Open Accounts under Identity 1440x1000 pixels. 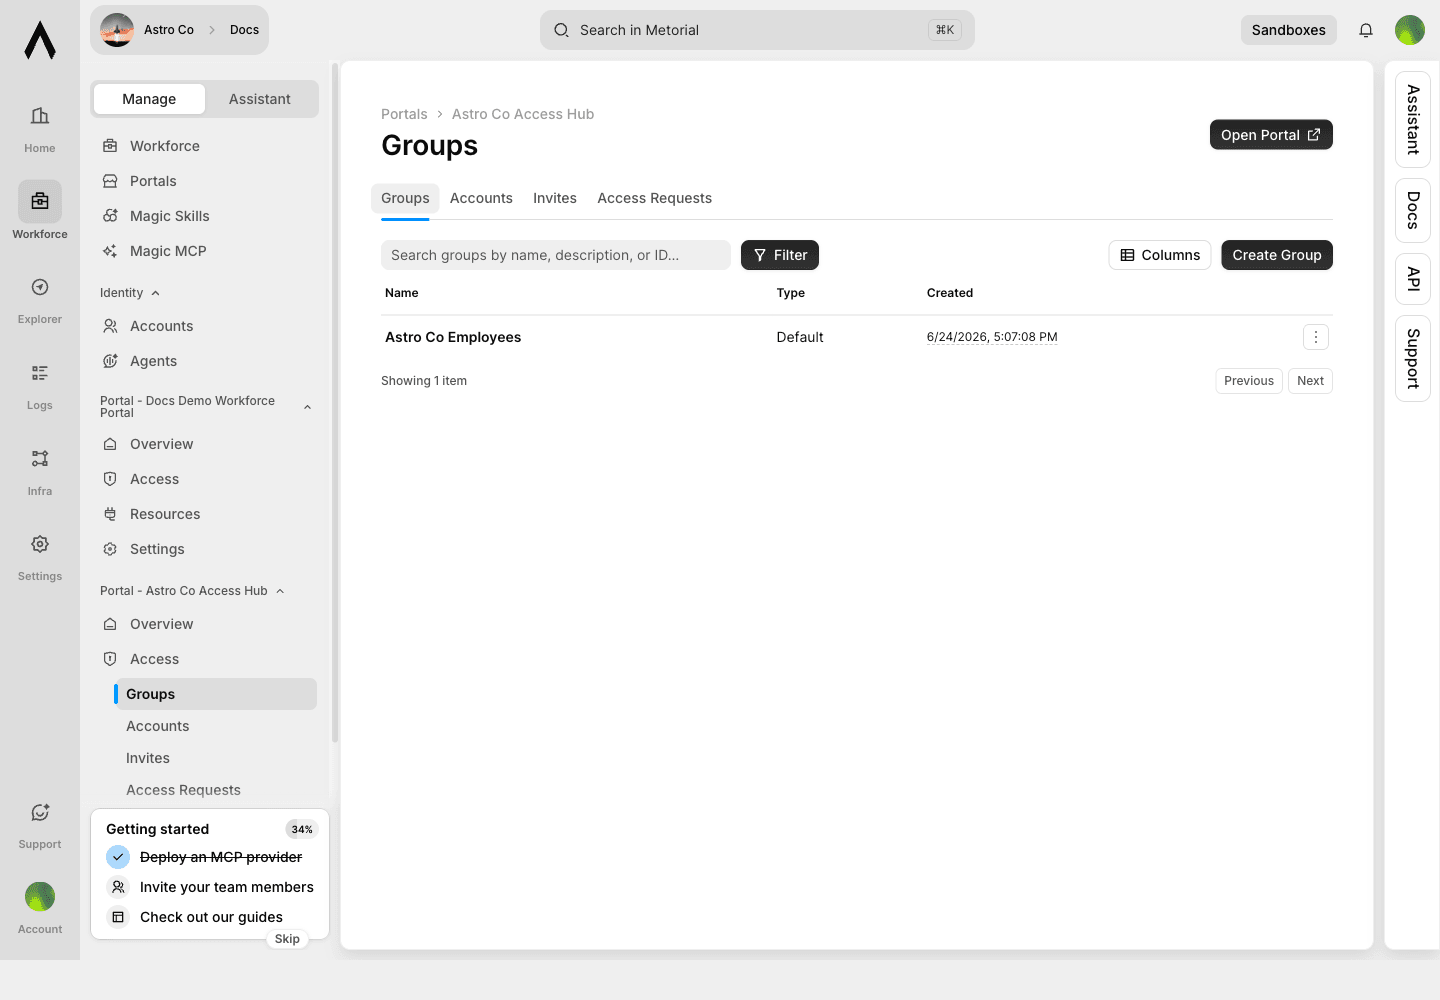(205, 326)
